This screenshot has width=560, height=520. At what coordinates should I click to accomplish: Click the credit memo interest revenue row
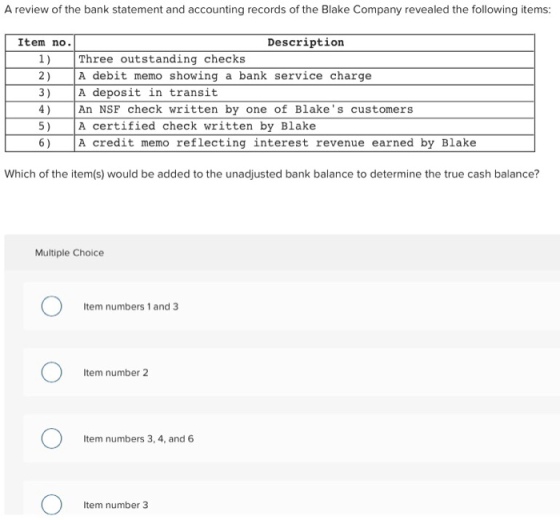pyautogui.click(x=270, y=143)
